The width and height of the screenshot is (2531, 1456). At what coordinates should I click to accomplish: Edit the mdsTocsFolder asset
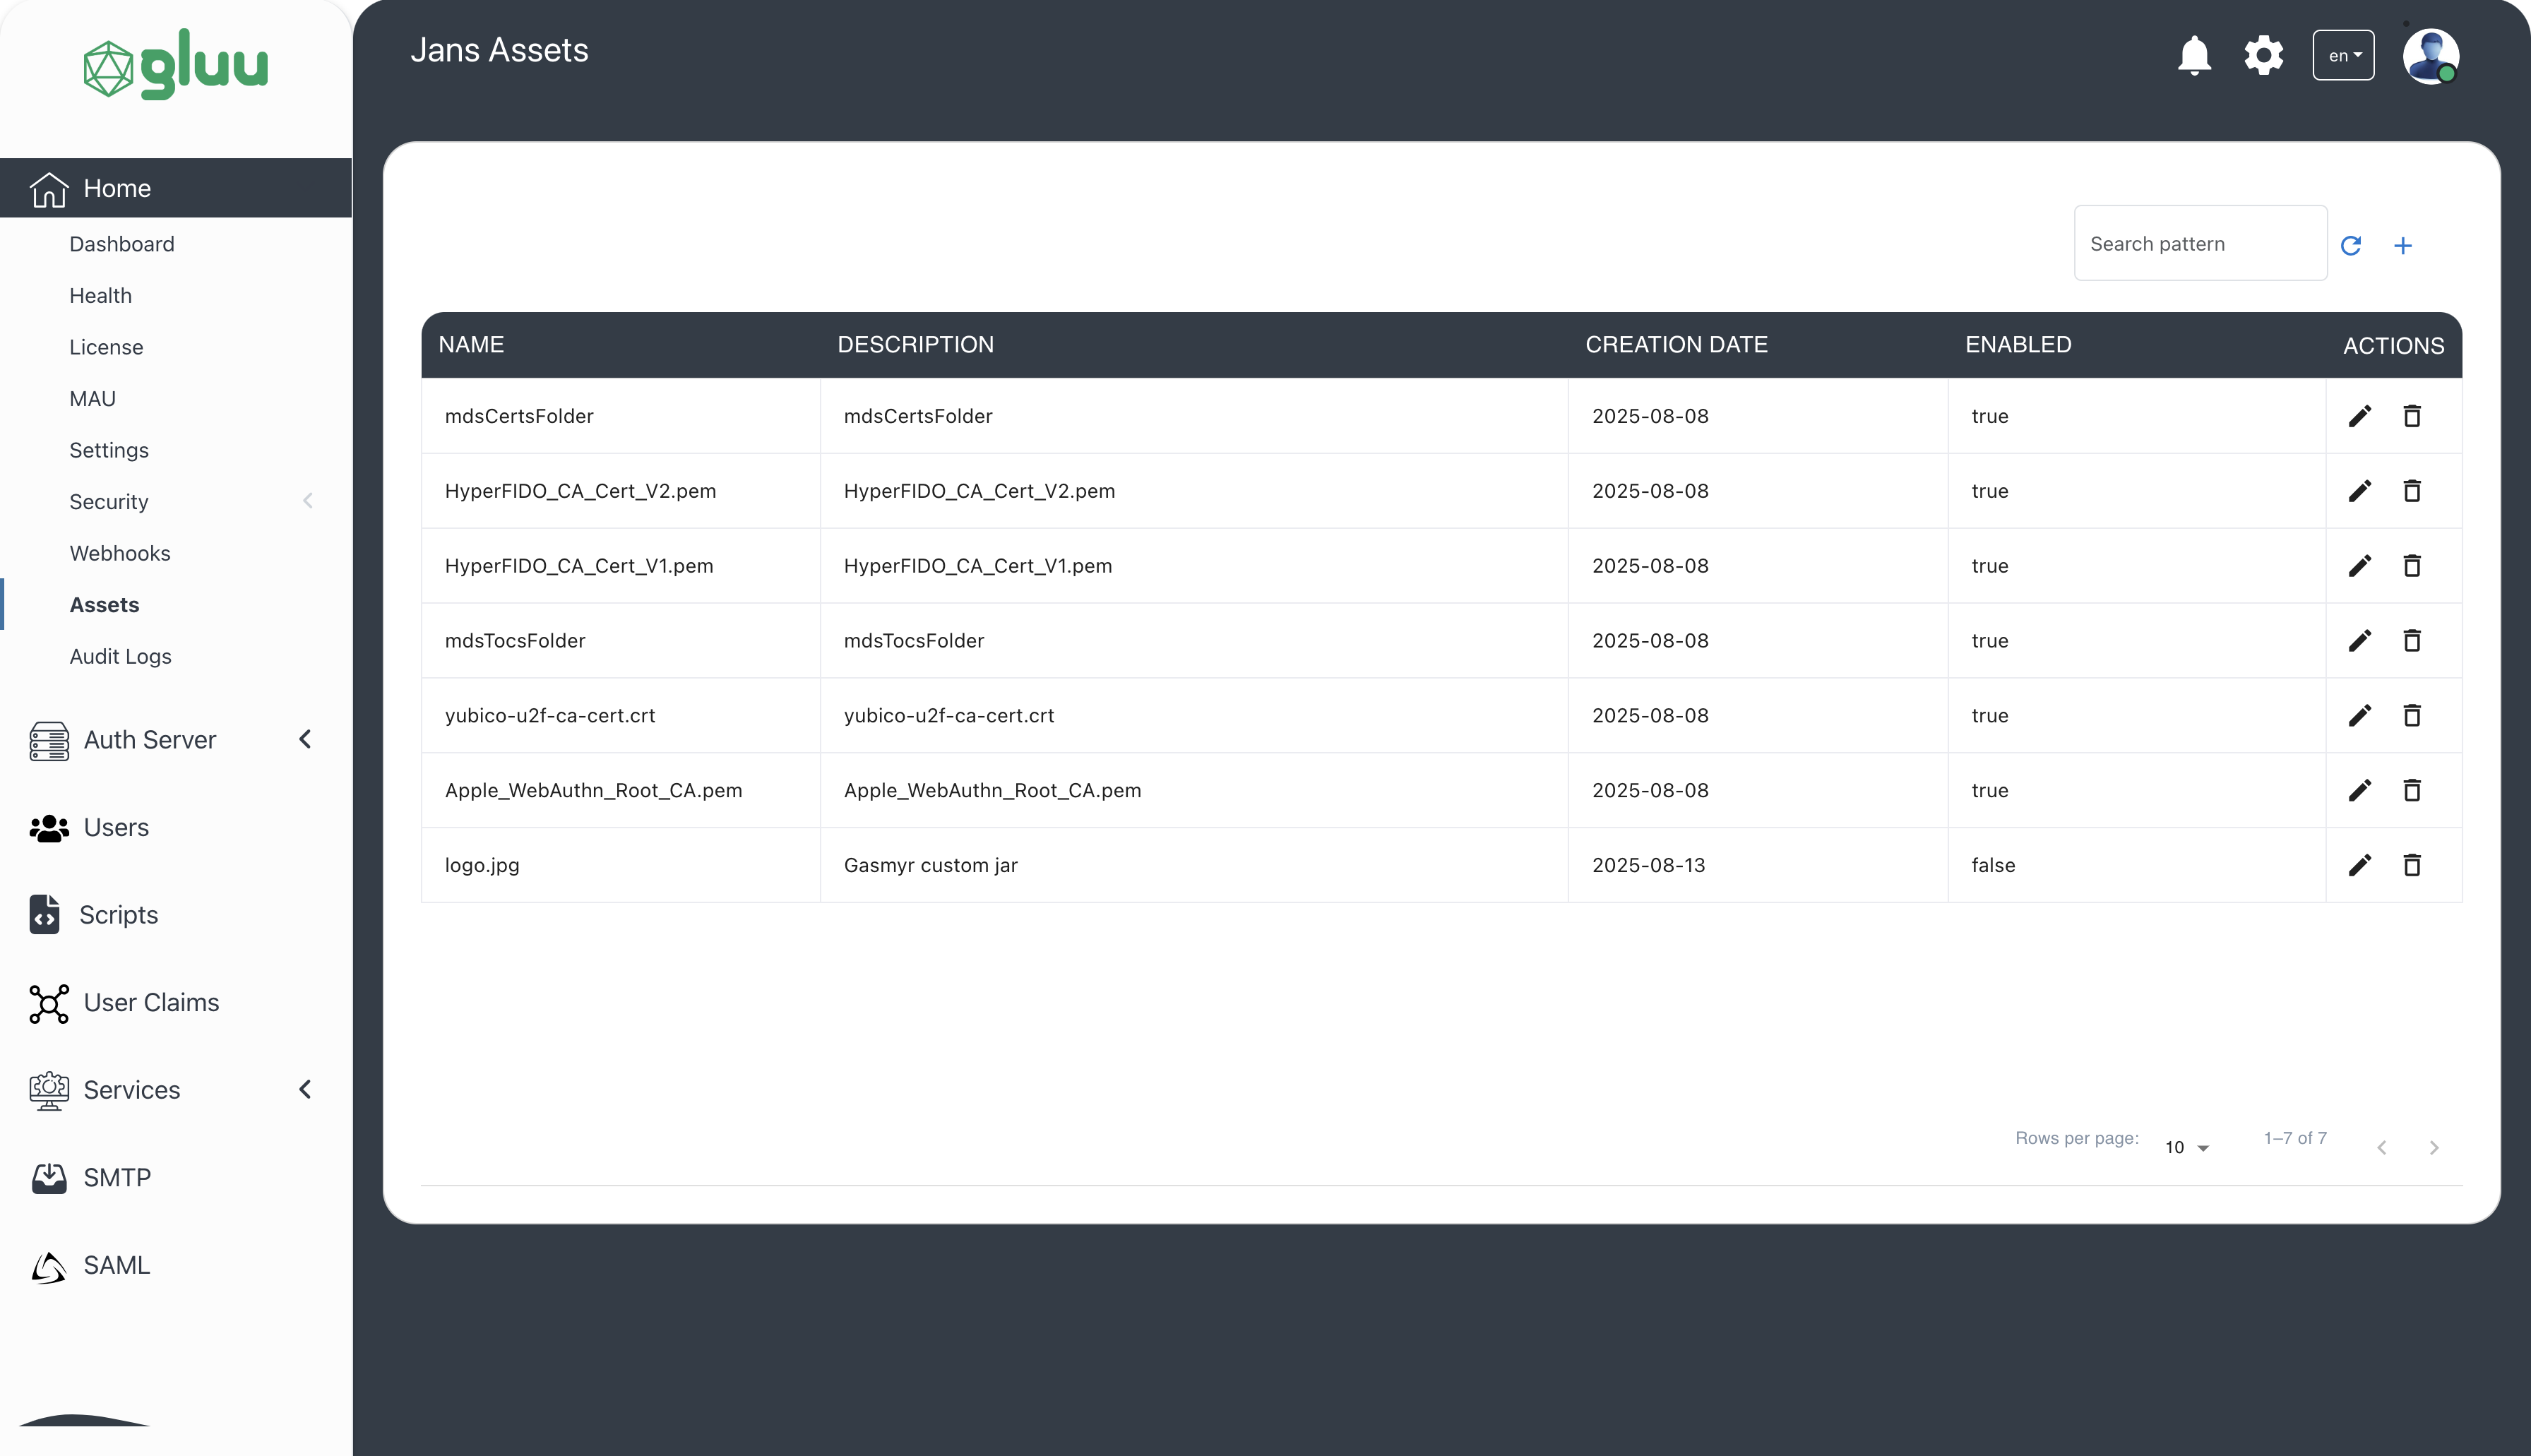click(2360, 640)
